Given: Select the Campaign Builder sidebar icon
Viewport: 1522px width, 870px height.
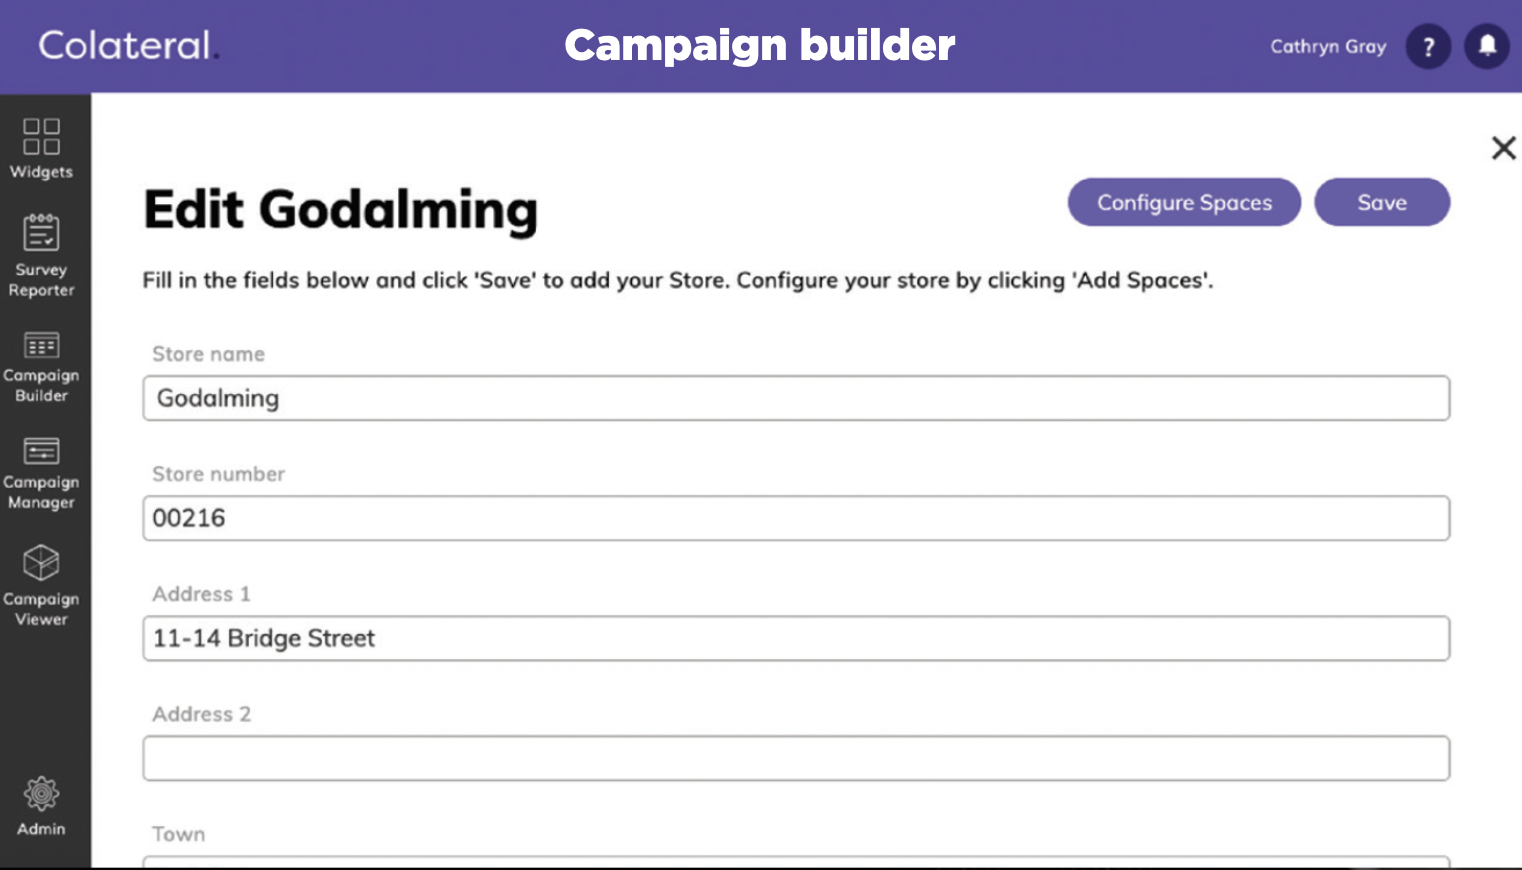Looking at the screenshot, I should click(41, 345).
